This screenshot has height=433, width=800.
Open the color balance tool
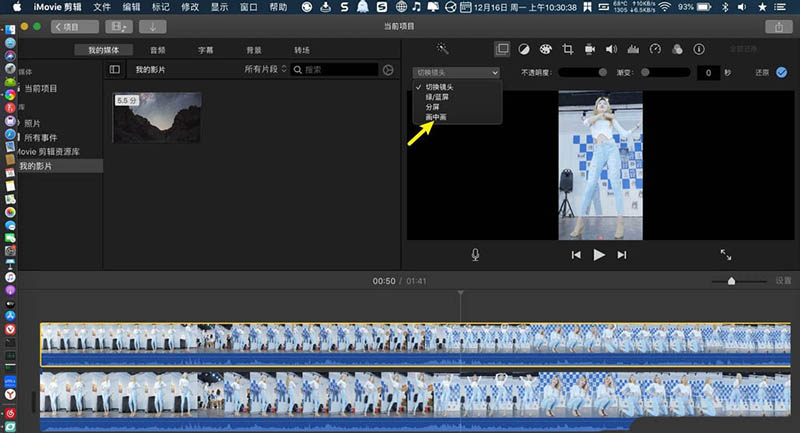coord(524,49)
